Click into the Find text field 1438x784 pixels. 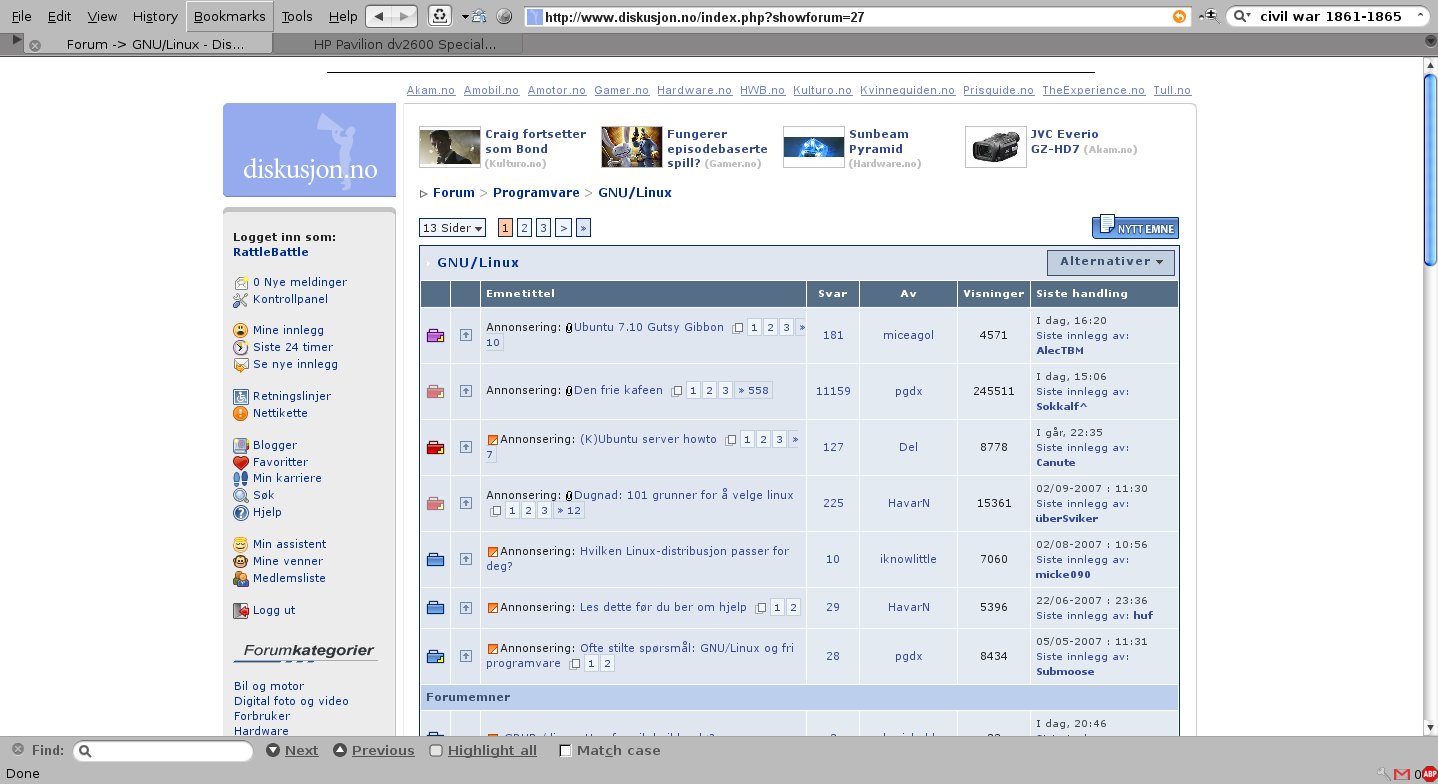tap(164, 750)
